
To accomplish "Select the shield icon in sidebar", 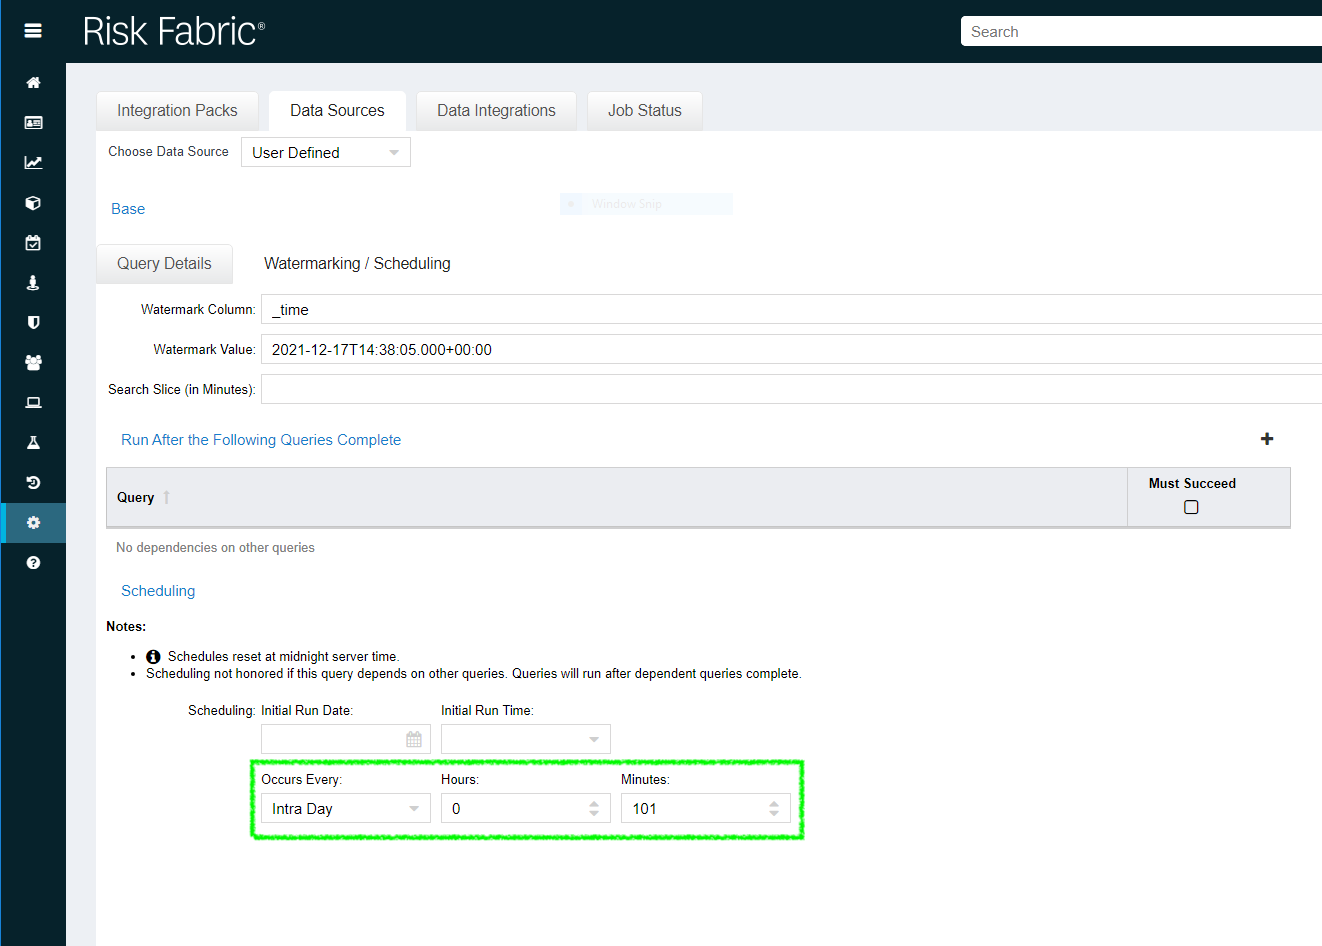I will click(33, 323).
